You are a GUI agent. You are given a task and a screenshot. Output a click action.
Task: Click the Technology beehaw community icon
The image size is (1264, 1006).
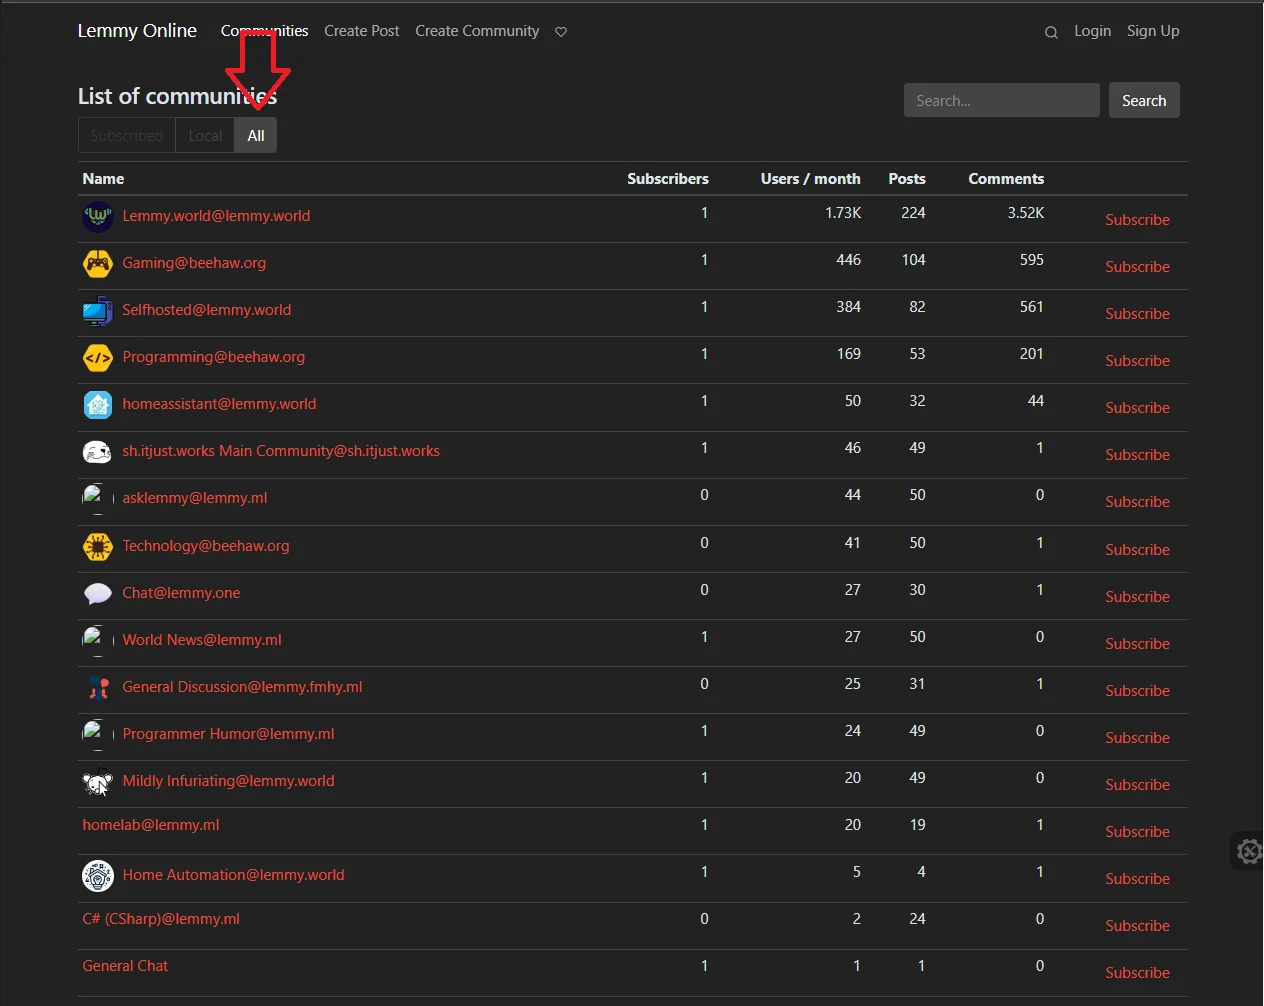(98, 546)
